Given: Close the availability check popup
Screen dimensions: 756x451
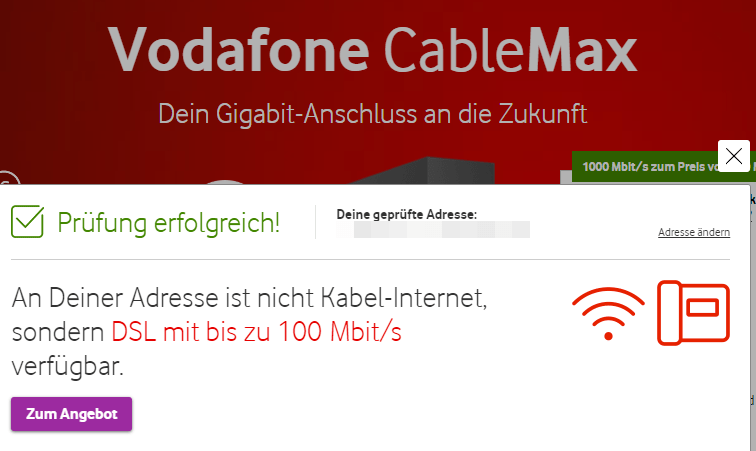Looking at the screenshot, I should (733, 156).
